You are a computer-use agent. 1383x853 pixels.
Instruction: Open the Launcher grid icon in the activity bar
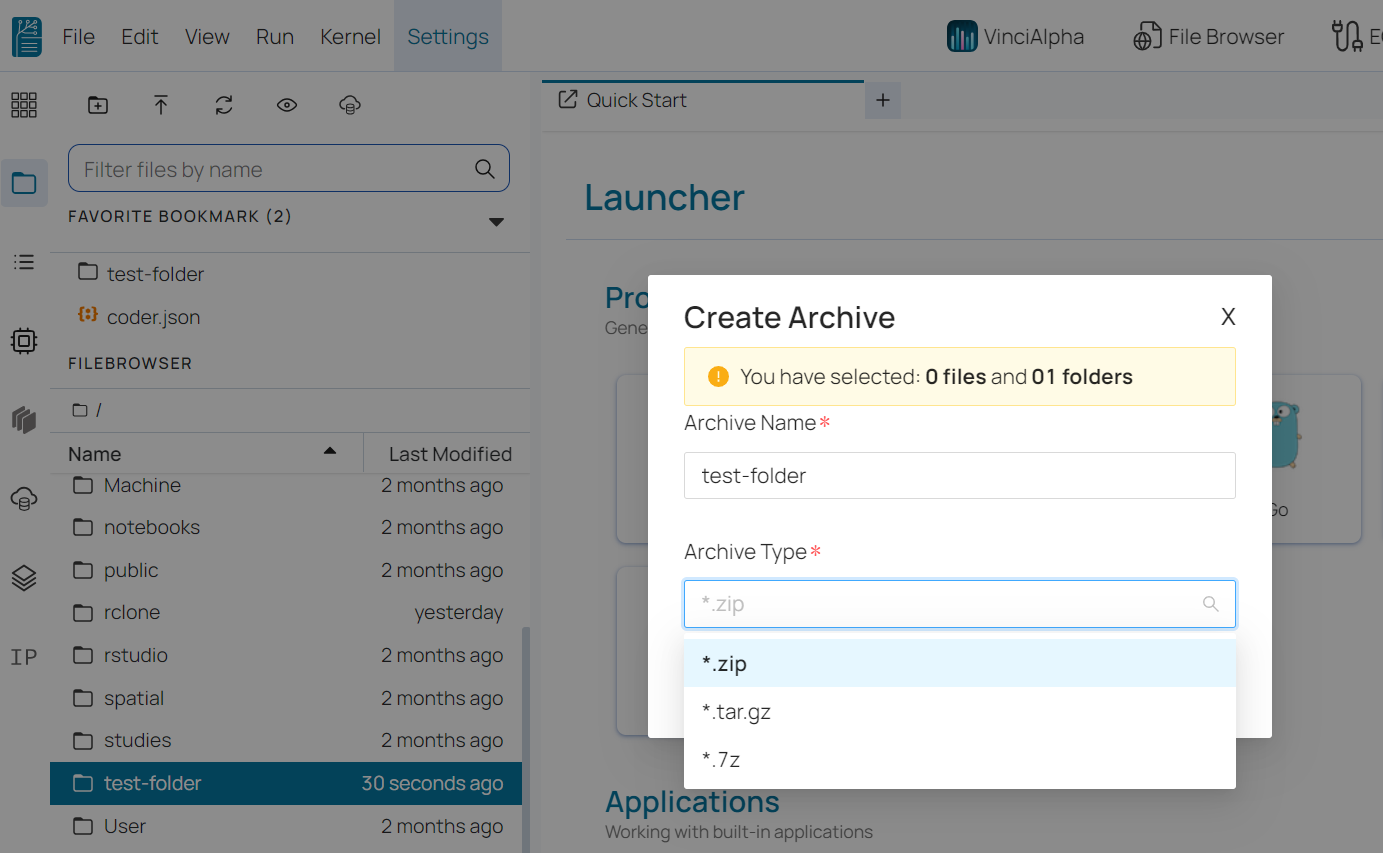click(23, 104)
